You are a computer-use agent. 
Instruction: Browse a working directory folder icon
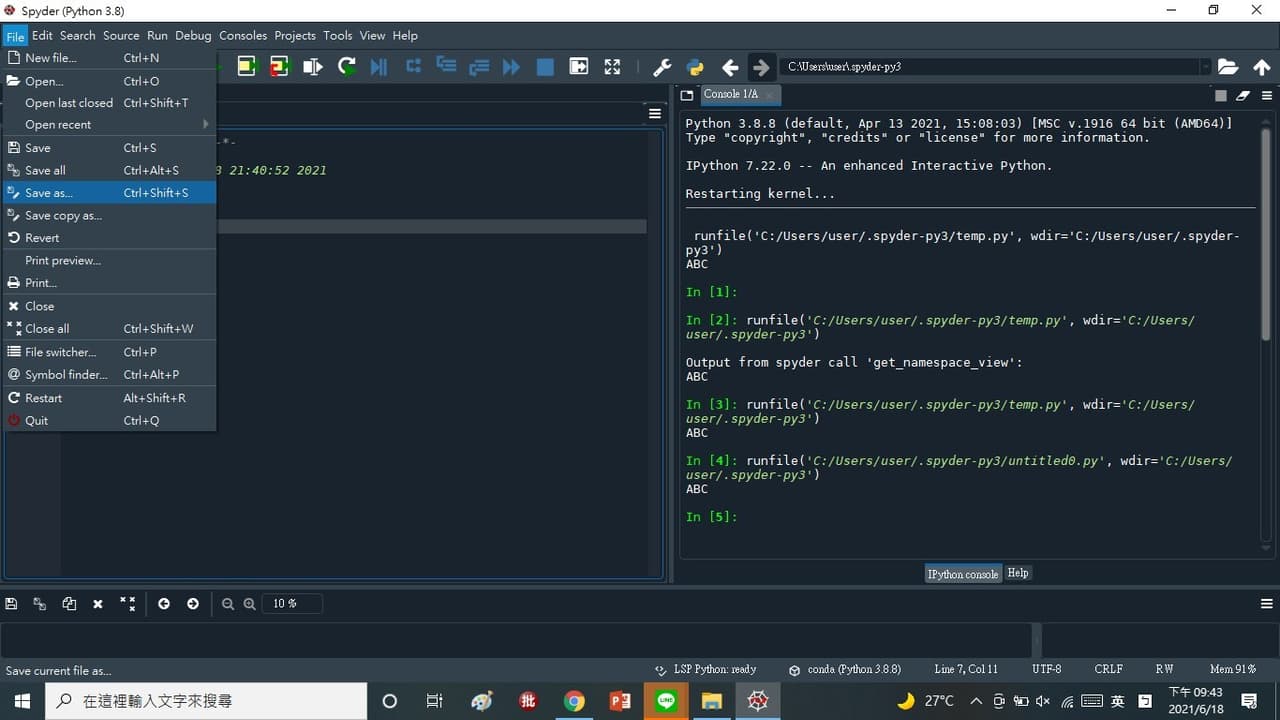1228,67
